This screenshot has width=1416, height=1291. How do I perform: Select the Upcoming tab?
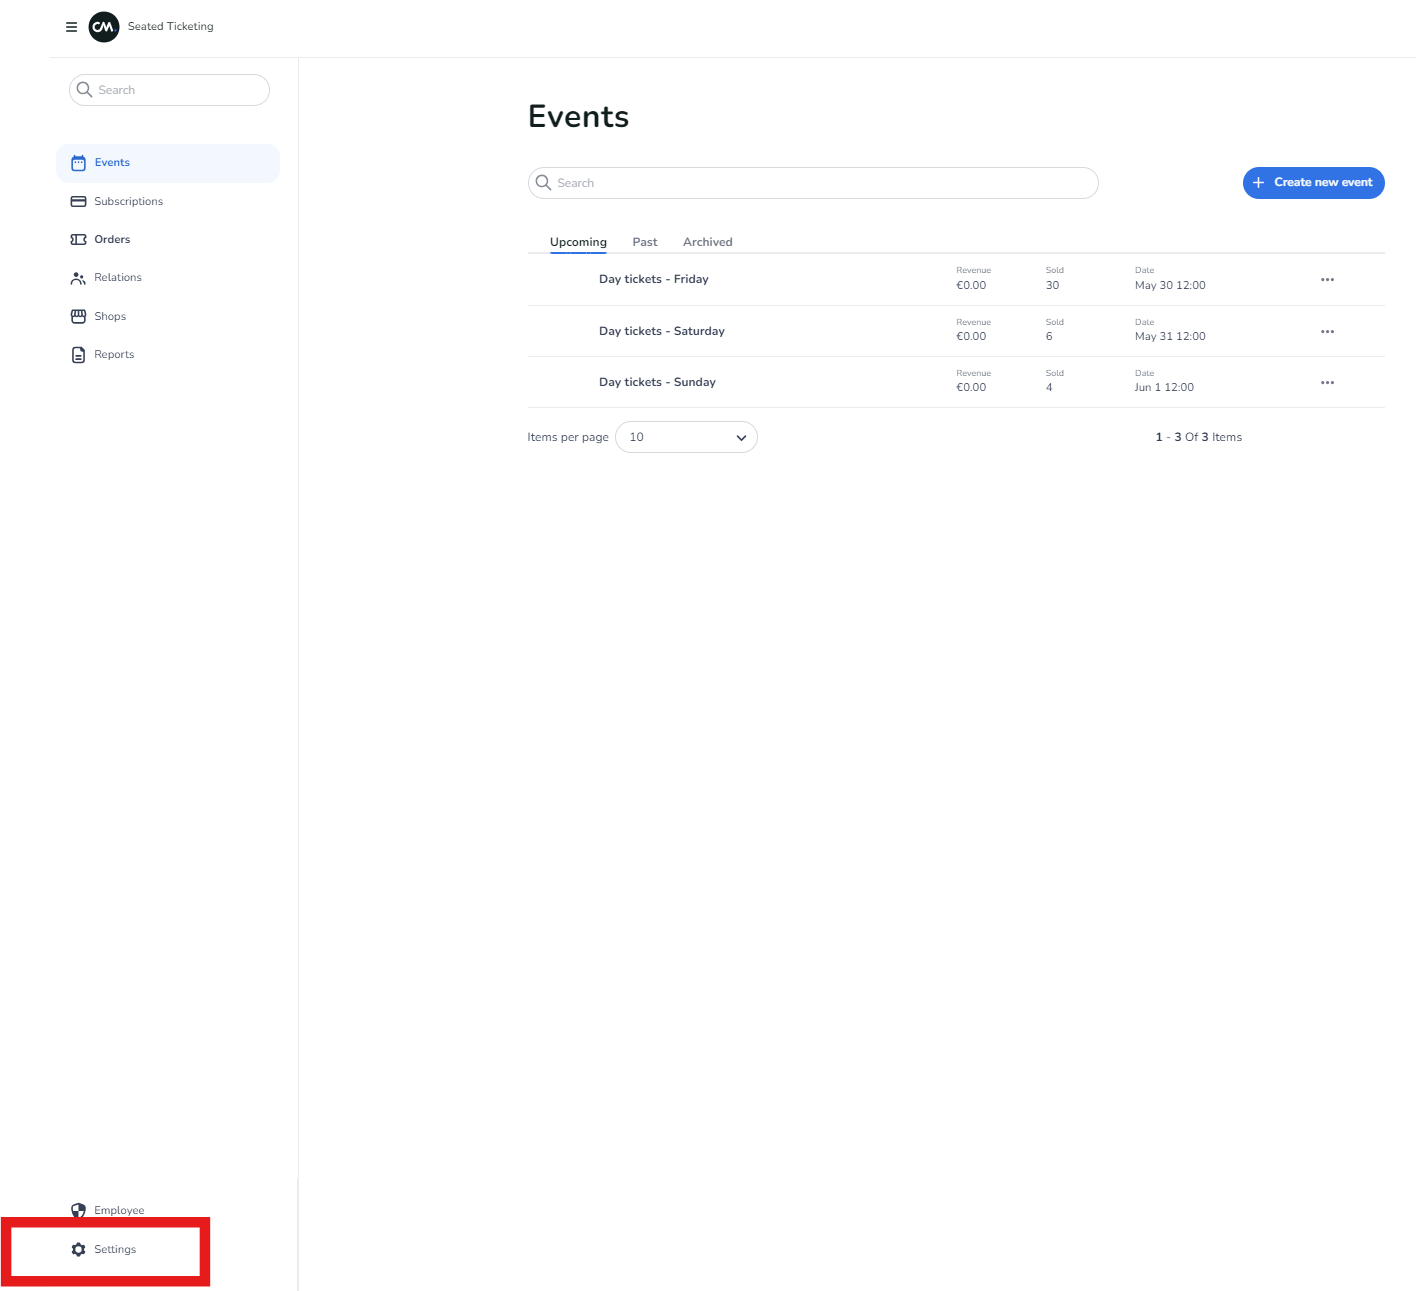point(578,242)
